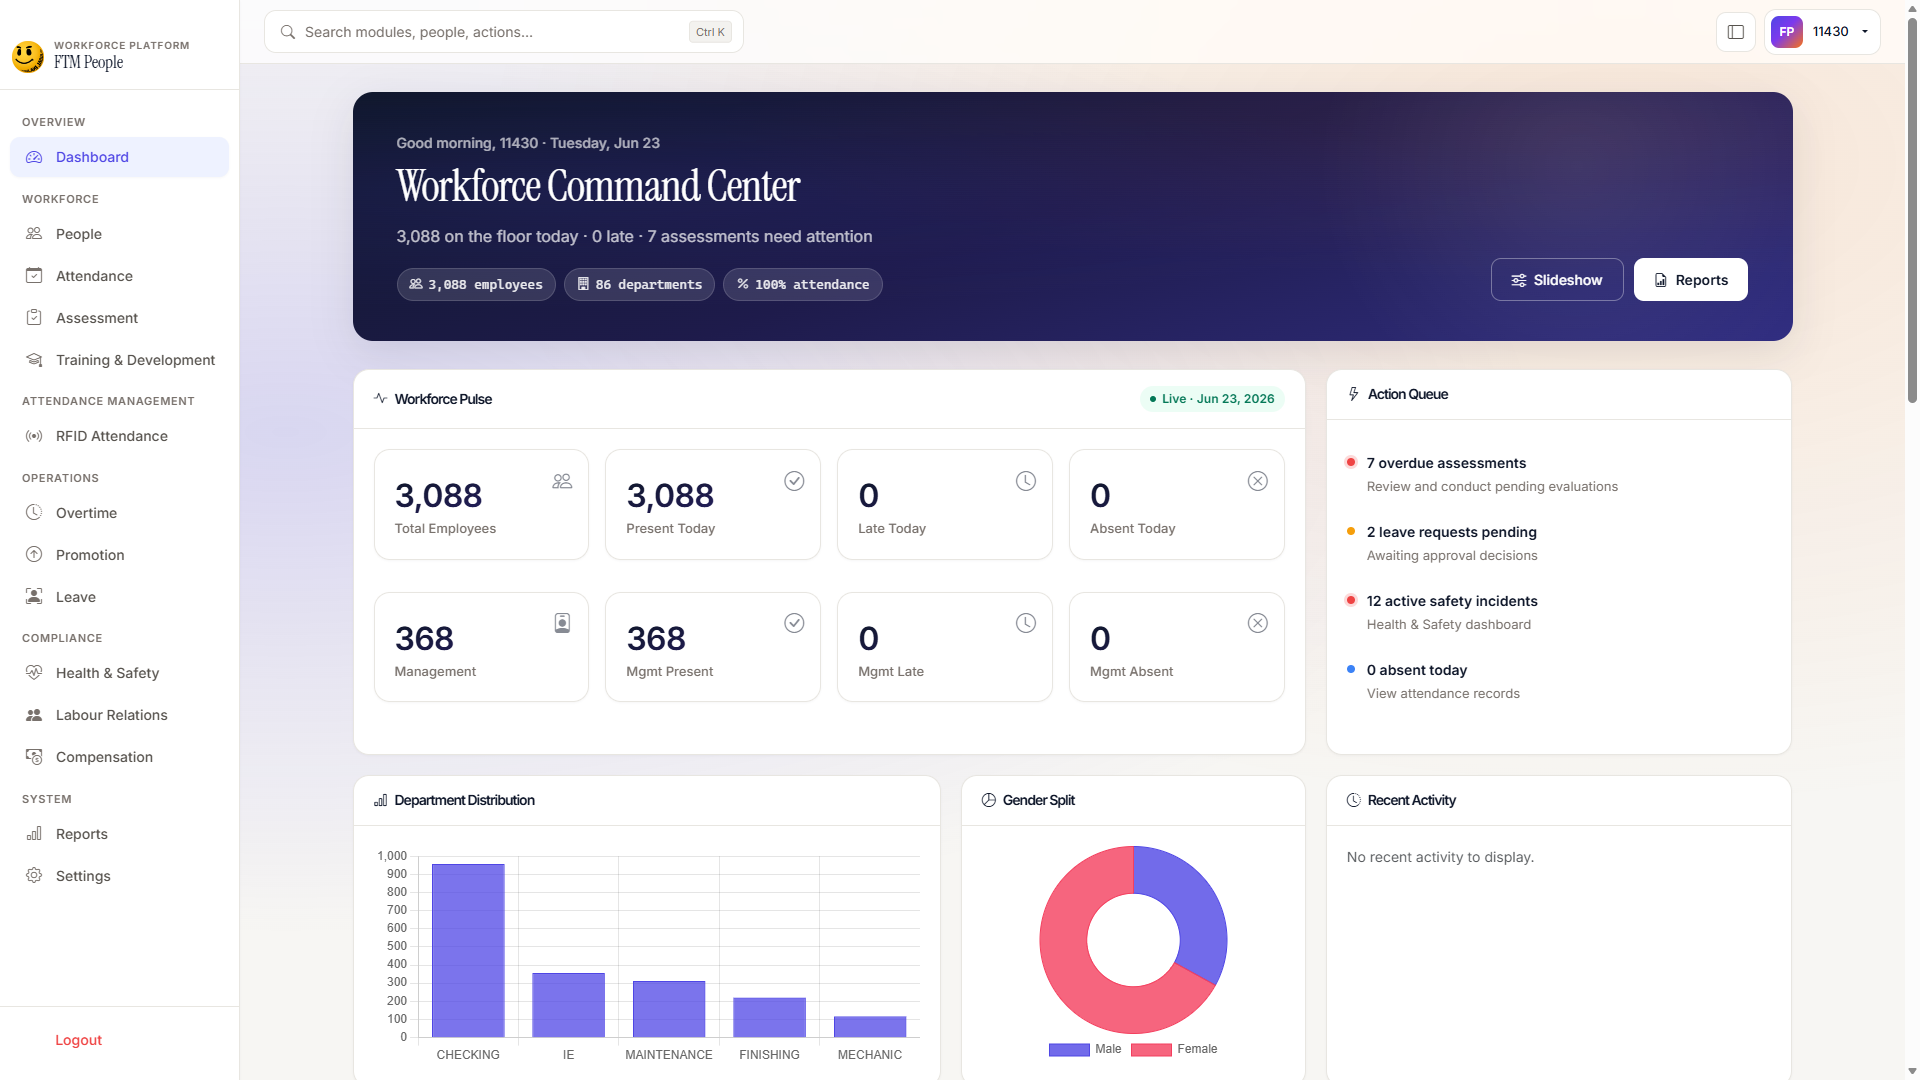Screen dimensions: 1920x1080
Task: Click the Assessment clipboard icon
Action: coord(34,318)
